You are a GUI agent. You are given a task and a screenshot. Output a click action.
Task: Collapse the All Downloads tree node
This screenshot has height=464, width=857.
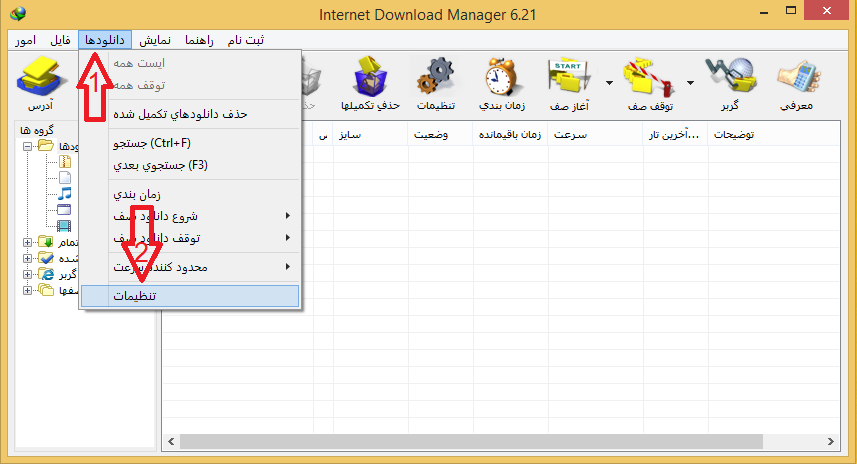coord(27,146)
